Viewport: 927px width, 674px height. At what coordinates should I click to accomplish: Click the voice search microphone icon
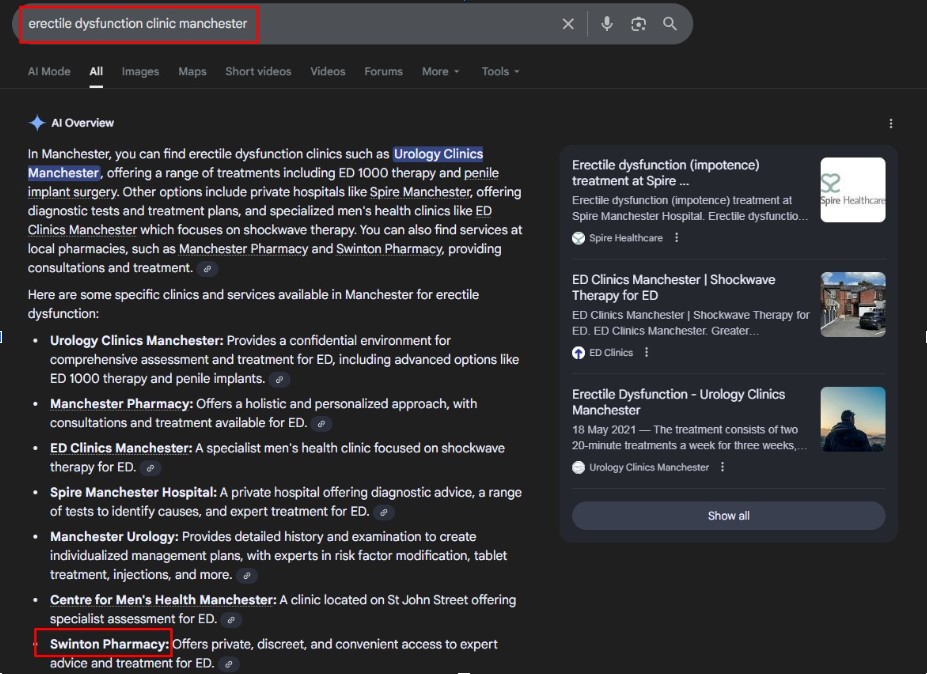click(606, 24)
